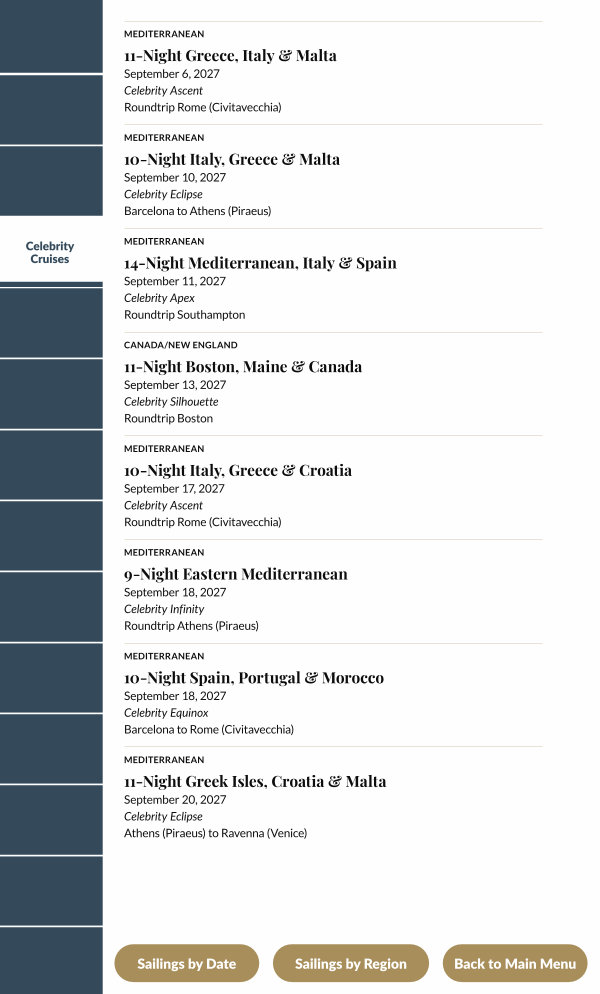Click the Celebrity Equinox ship name
Screen dimensions: 600x994
click(x=166, y=713)
